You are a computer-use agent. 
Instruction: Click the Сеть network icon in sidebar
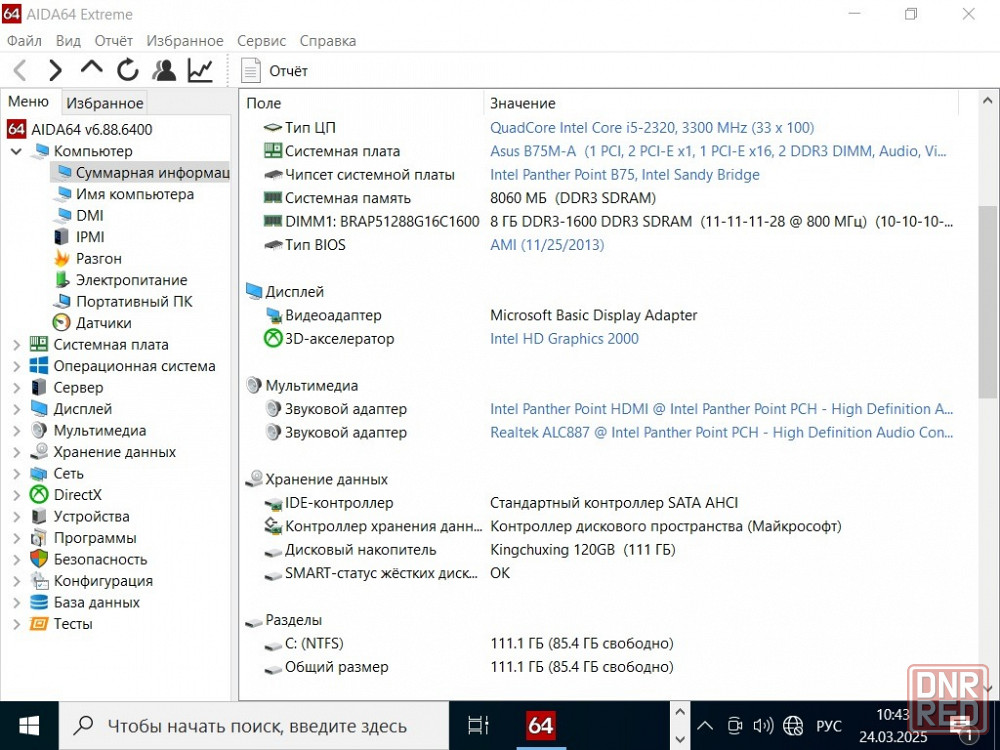pyautogui.click(x=39, y=473)
